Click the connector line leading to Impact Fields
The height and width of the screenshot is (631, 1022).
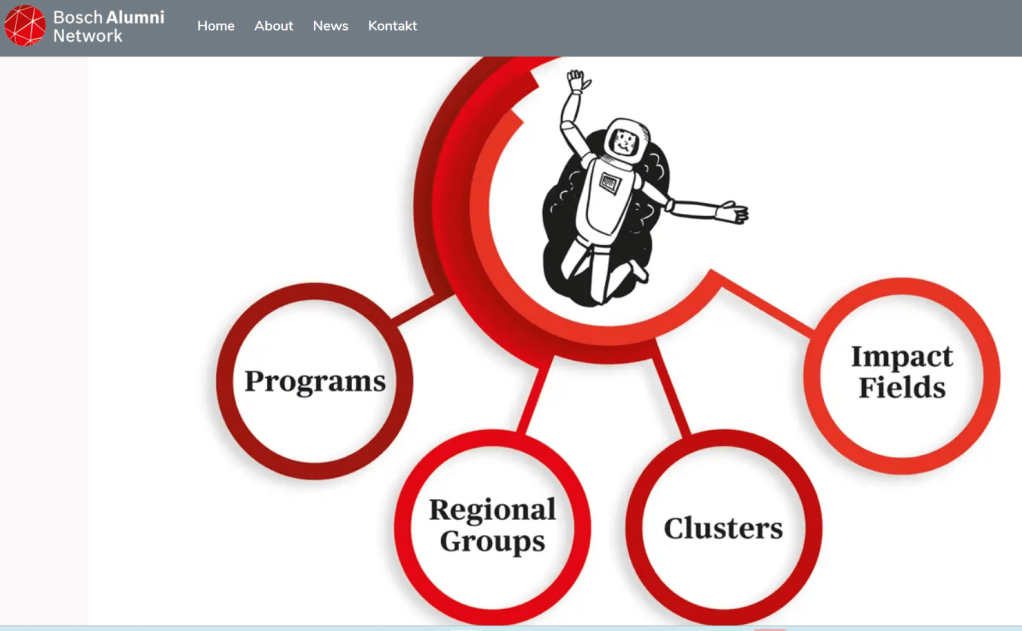click(770, 306)
